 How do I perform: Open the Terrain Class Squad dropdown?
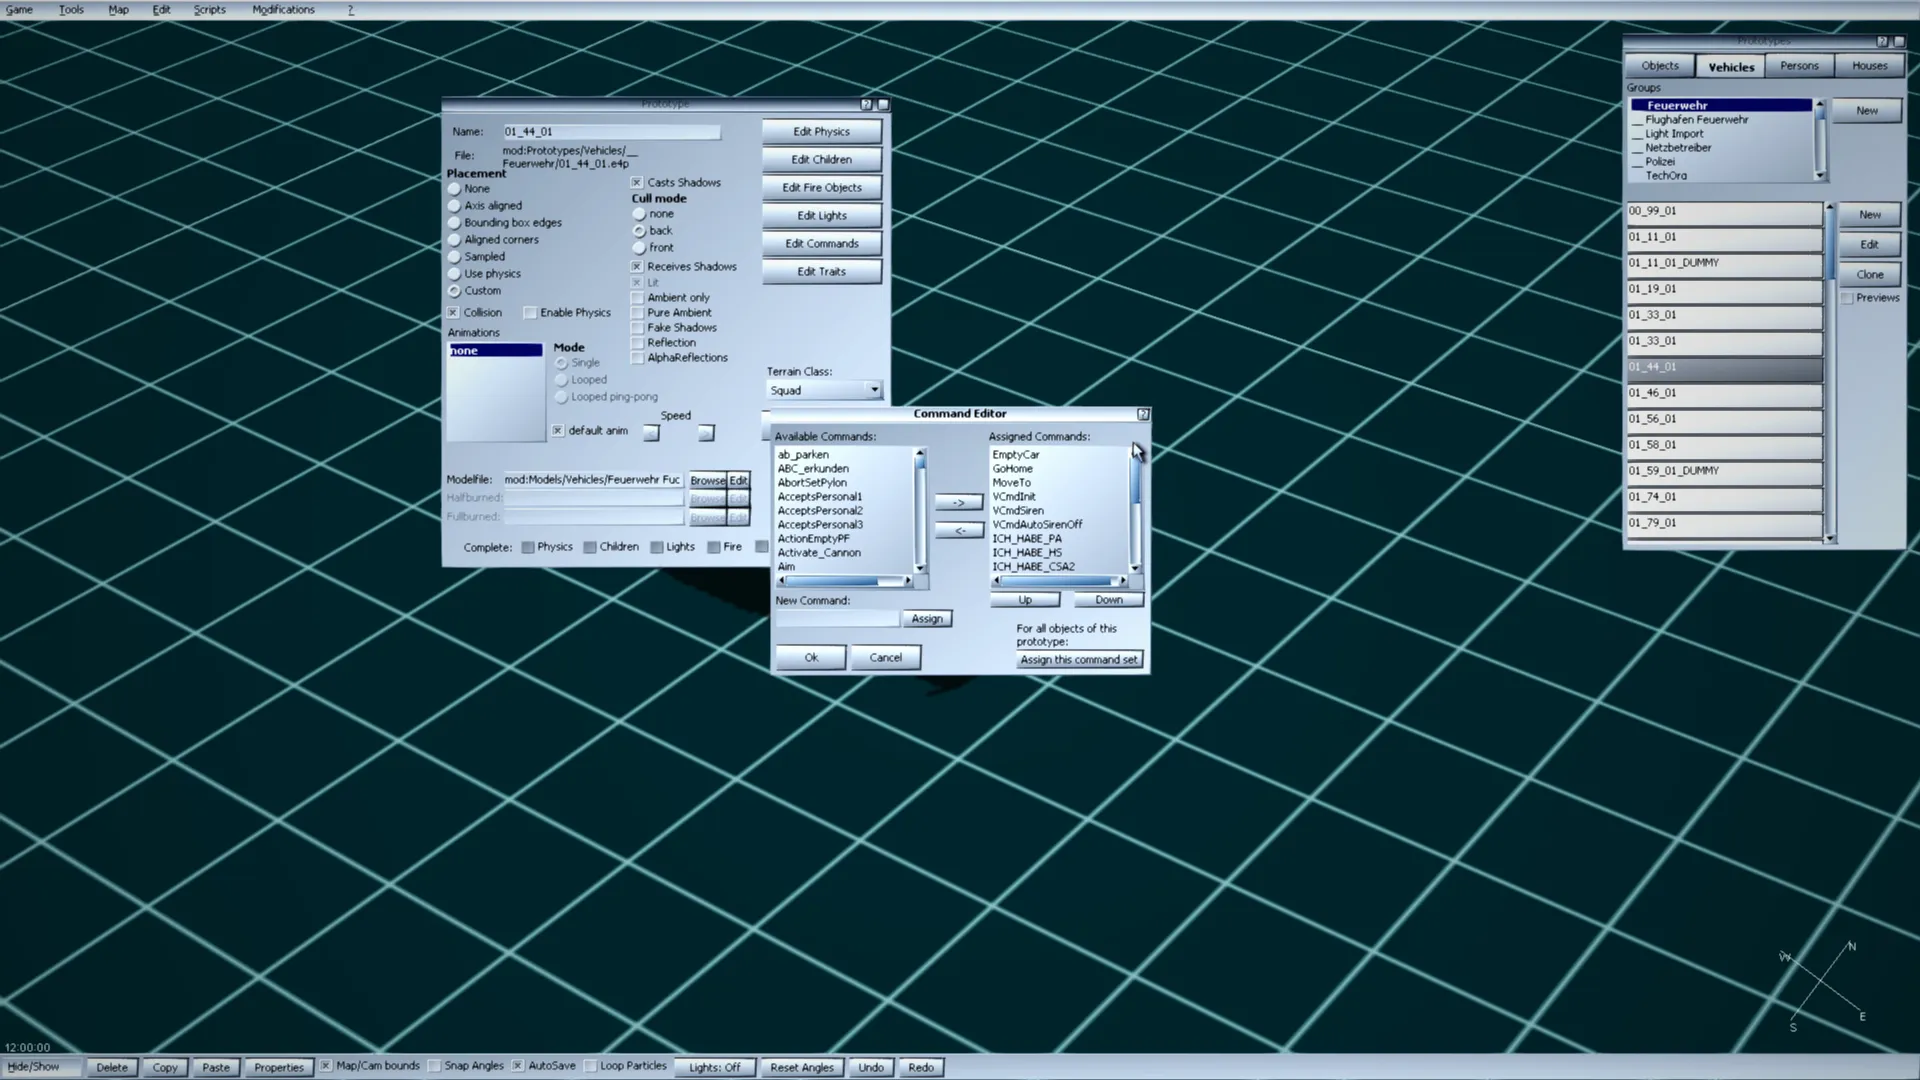point(874,390)
